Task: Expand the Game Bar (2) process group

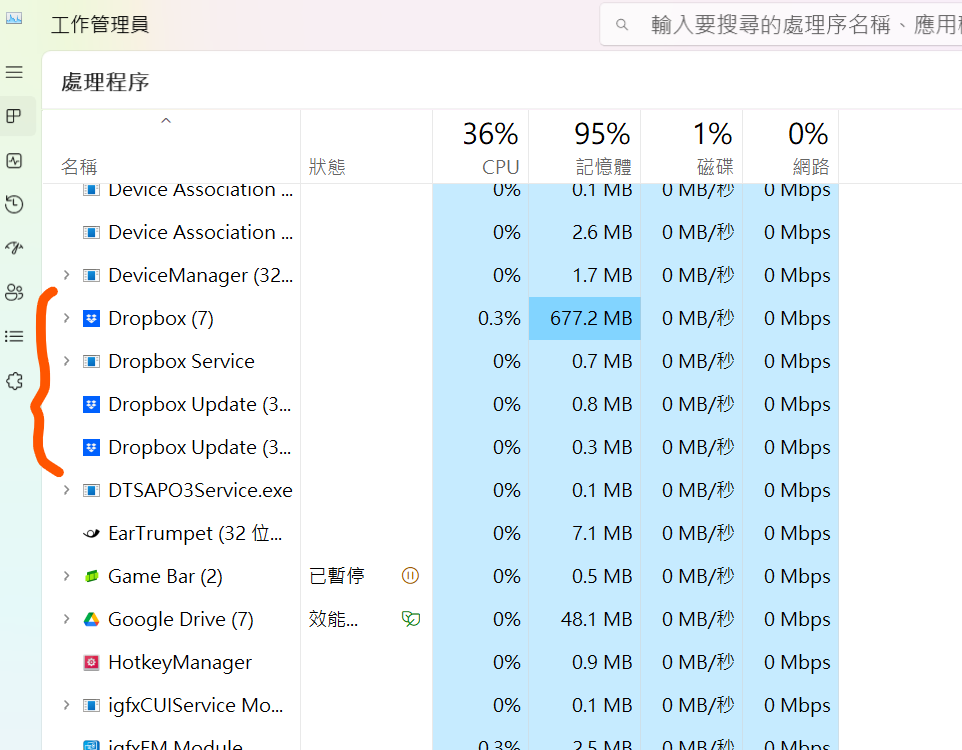Action: coord(66,576)
